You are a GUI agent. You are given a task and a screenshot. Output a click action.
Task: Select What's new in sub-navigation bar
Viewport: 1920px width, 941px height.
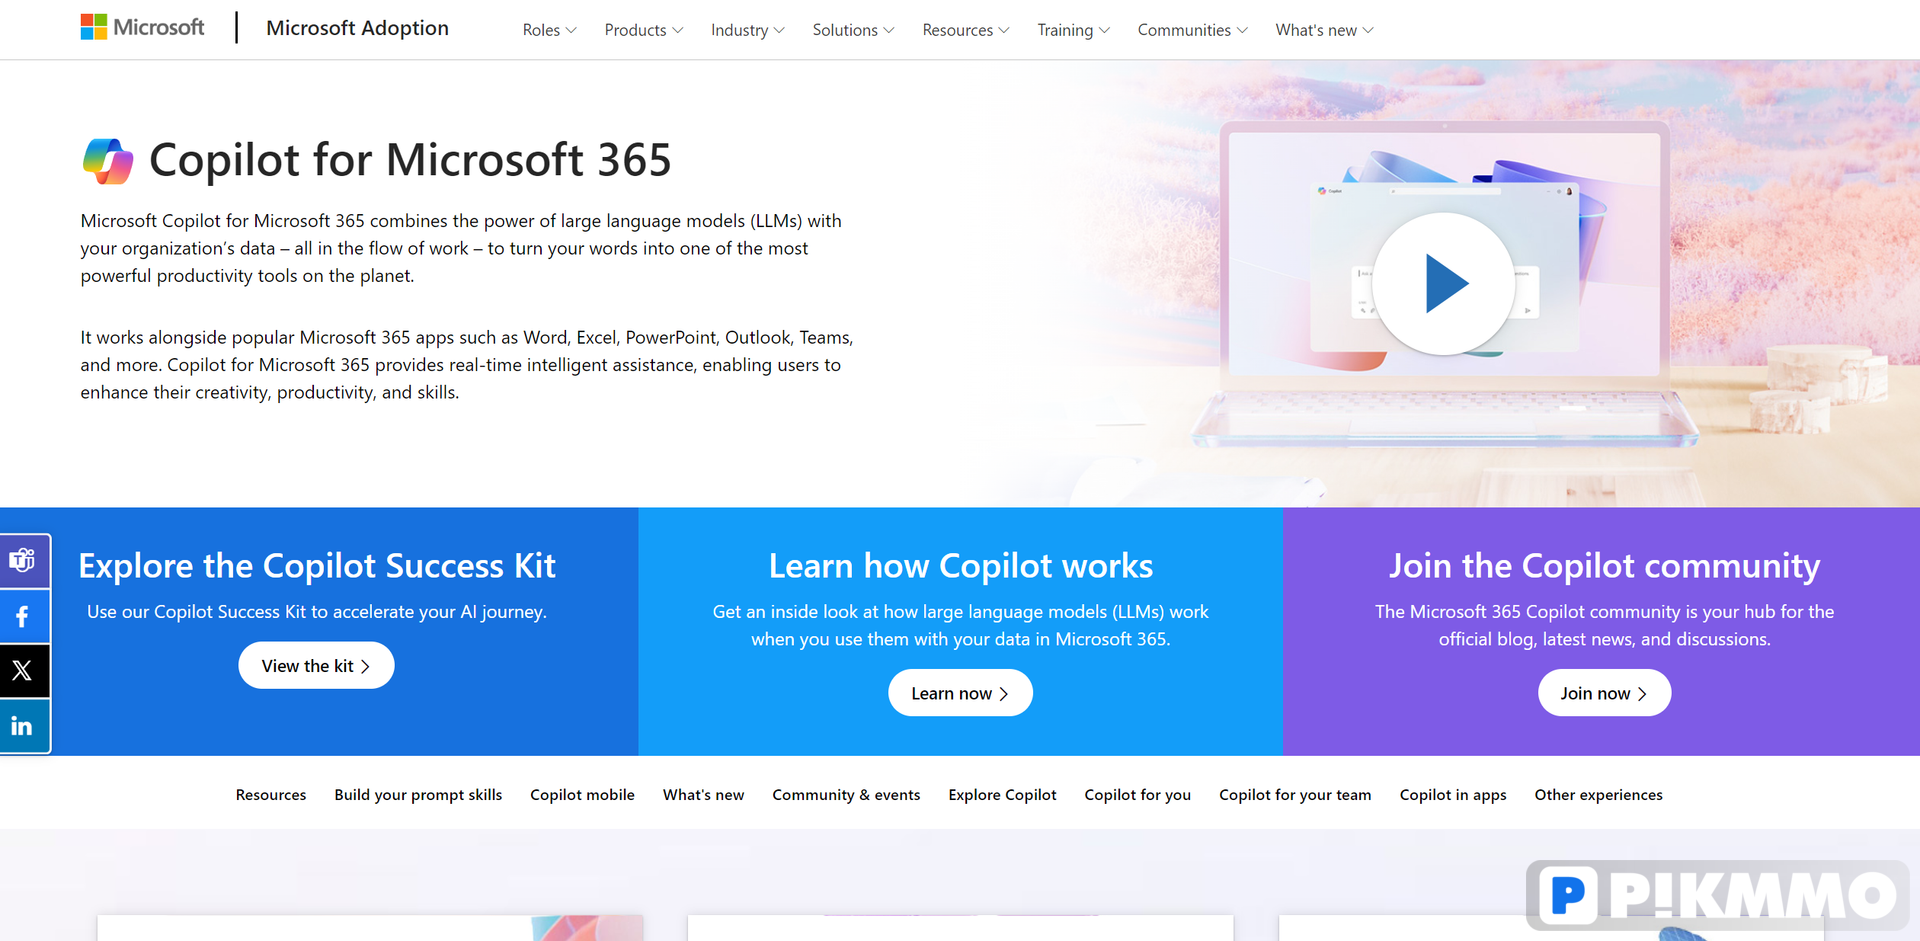coord(703,795)
